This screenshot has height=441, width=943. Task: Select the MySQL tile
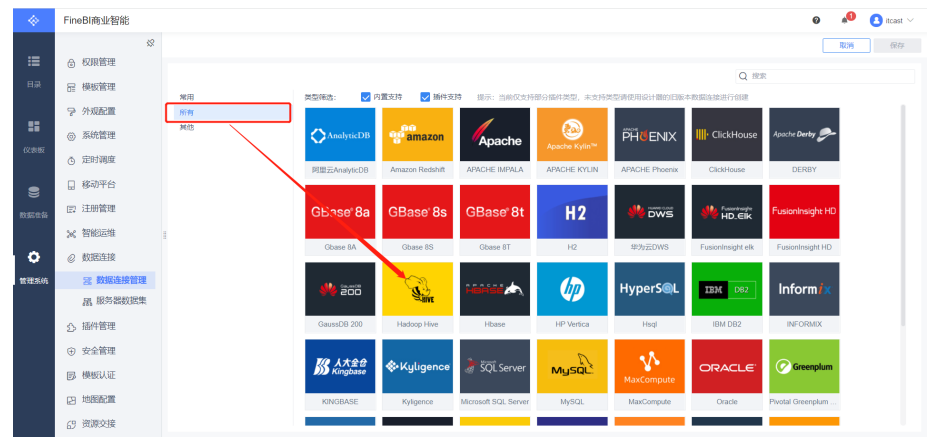point(573,375)
